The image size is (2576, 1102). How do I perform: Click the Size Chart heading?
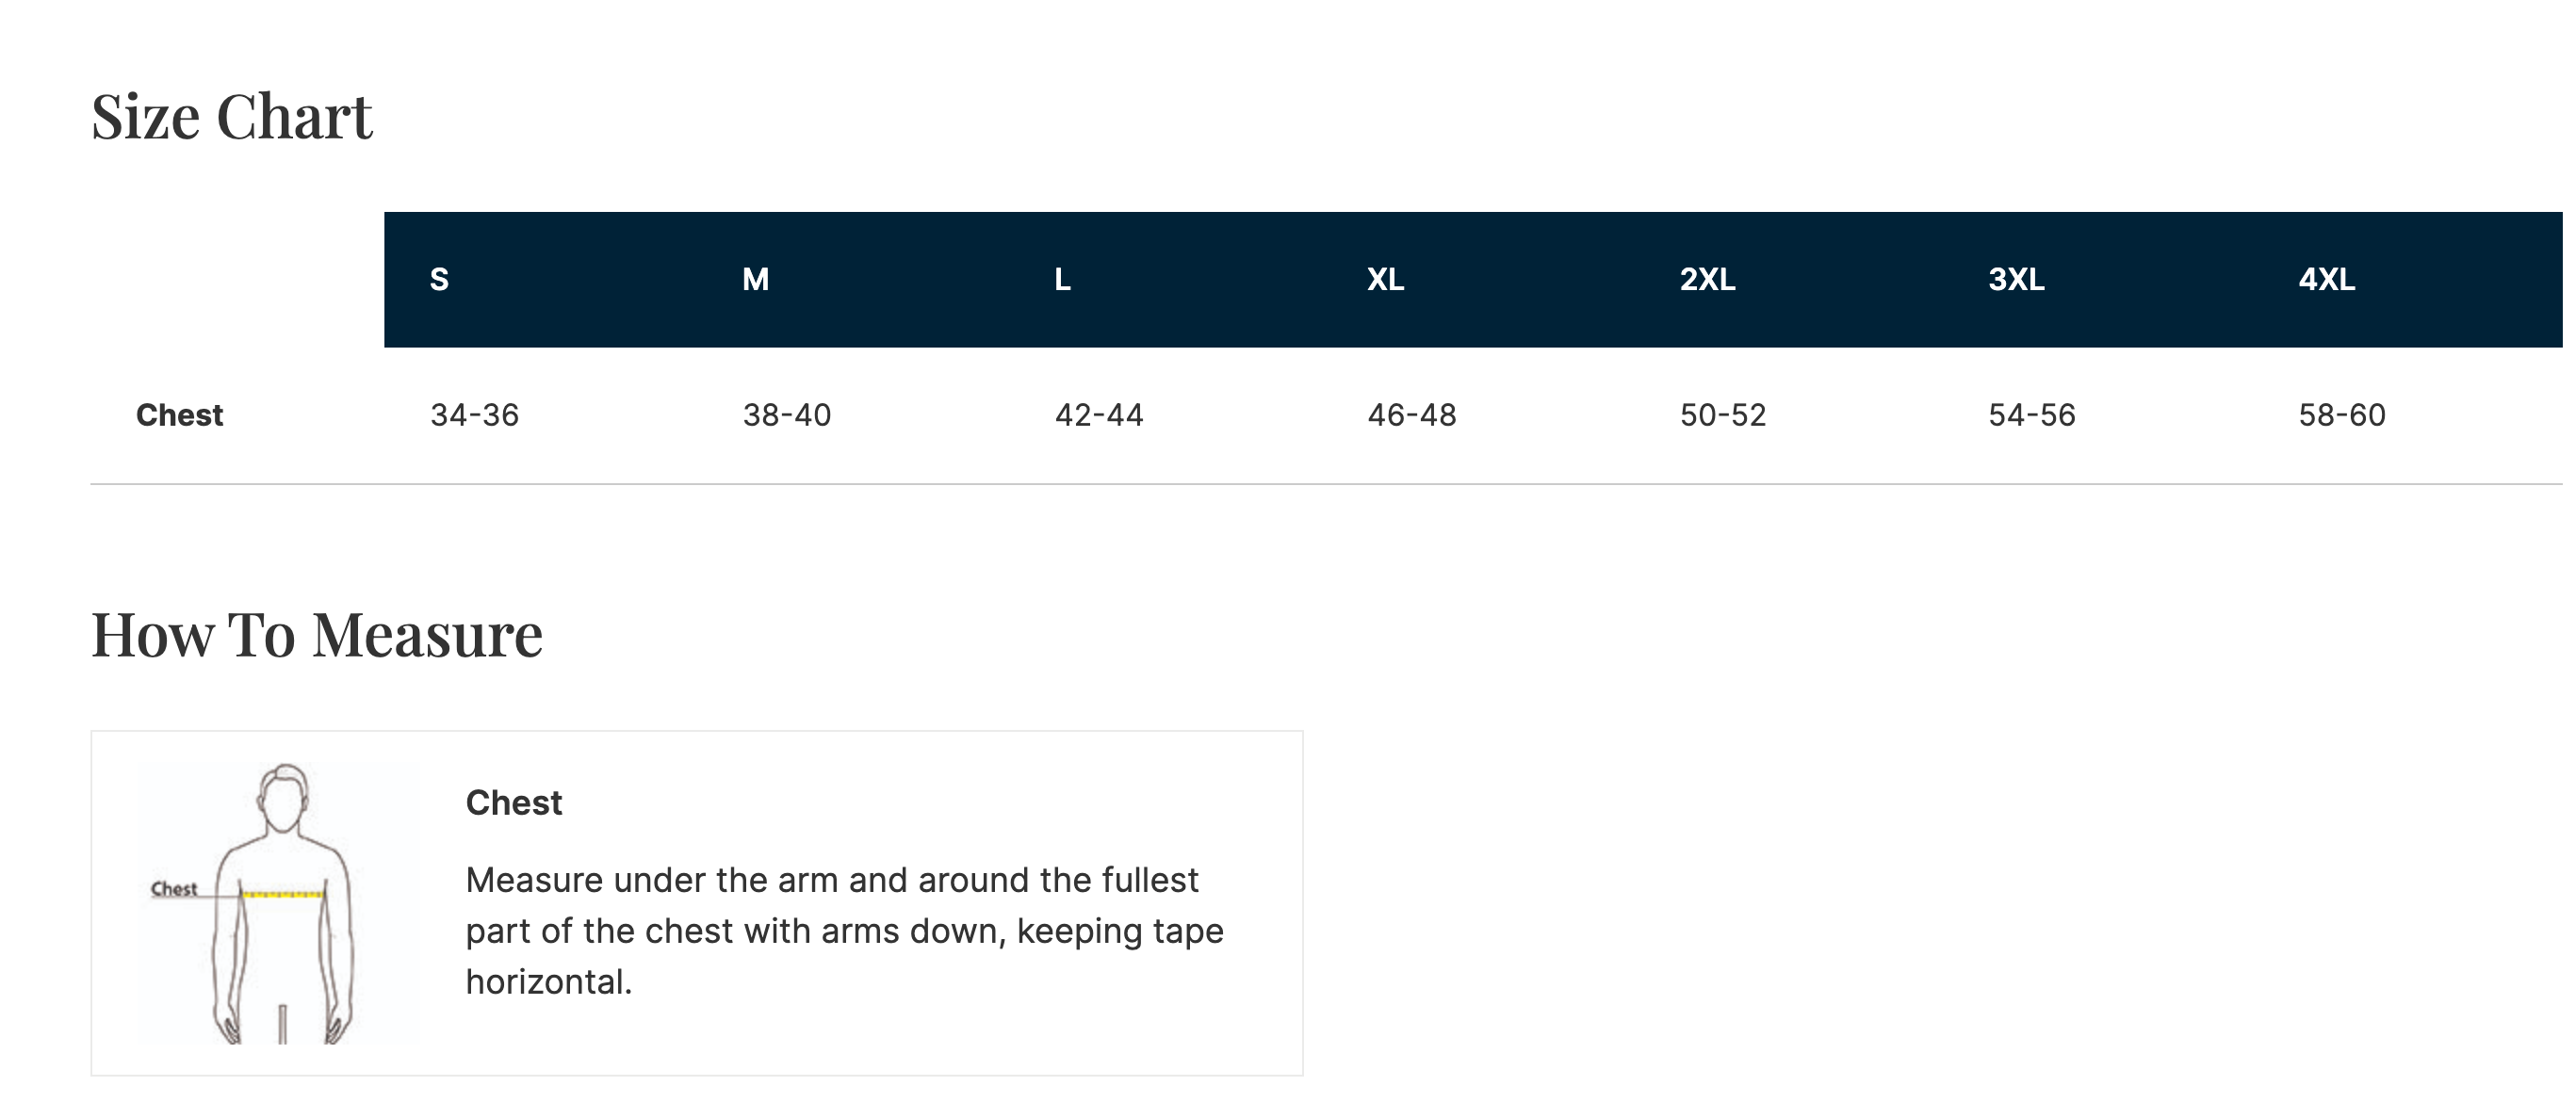(231, 117)
